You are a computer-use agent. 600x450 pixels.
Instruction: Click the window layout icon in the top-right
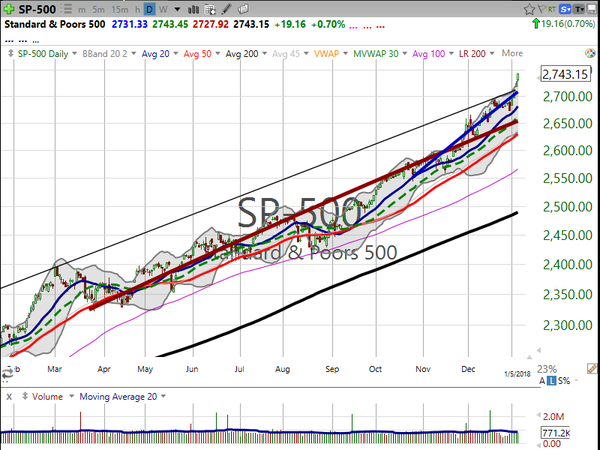(592, 9)
